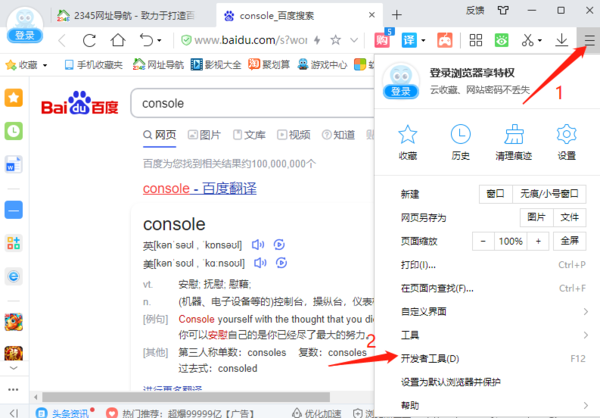The width and height of the screenshot is (600, 418).
Task: Click the 反馈 feedback link
Action: pos(475,10)
